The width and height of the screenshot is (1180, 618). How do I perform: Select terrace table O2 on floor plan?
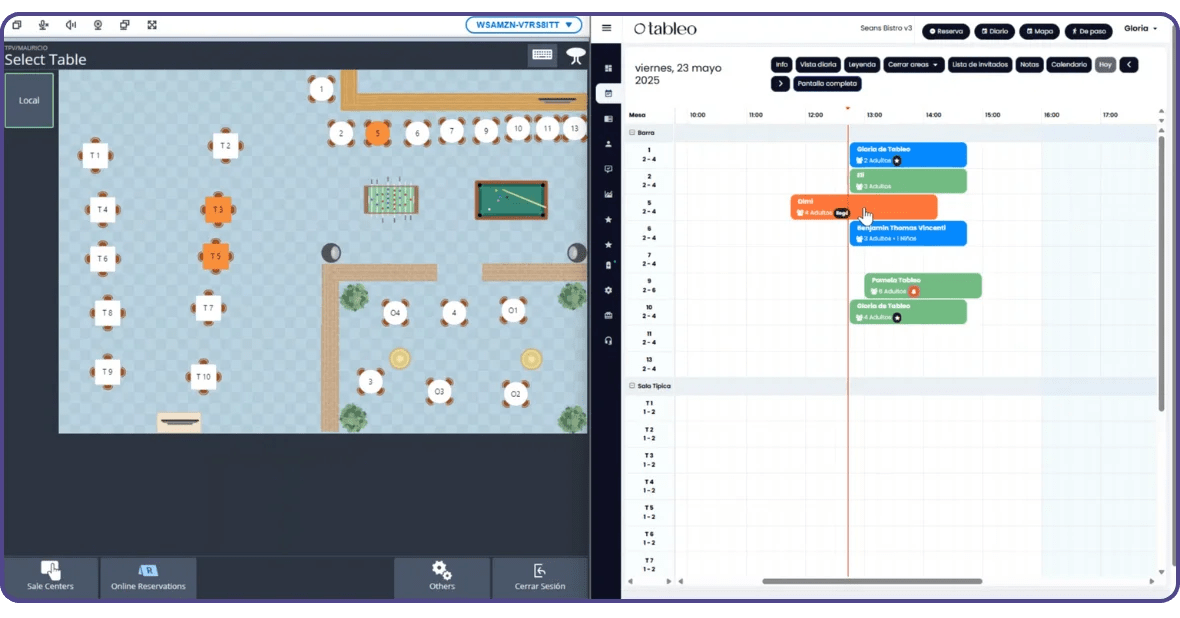[x=515, y=394]
